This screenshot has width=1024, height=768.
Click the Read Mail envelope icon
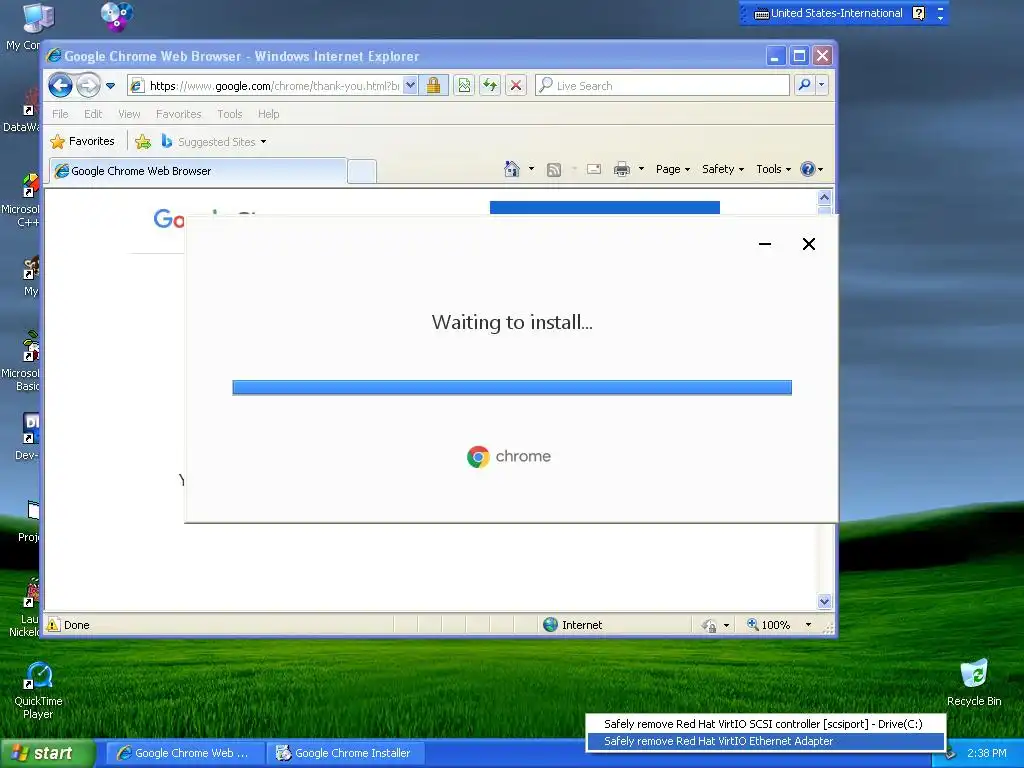[594, 169]
